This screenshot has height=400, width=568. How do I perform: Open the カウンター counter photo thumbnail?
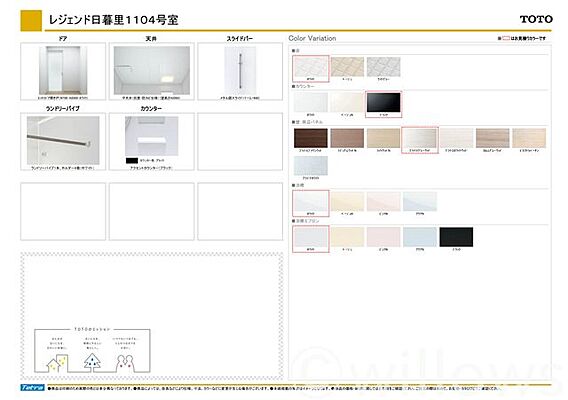tap(152, 136)
